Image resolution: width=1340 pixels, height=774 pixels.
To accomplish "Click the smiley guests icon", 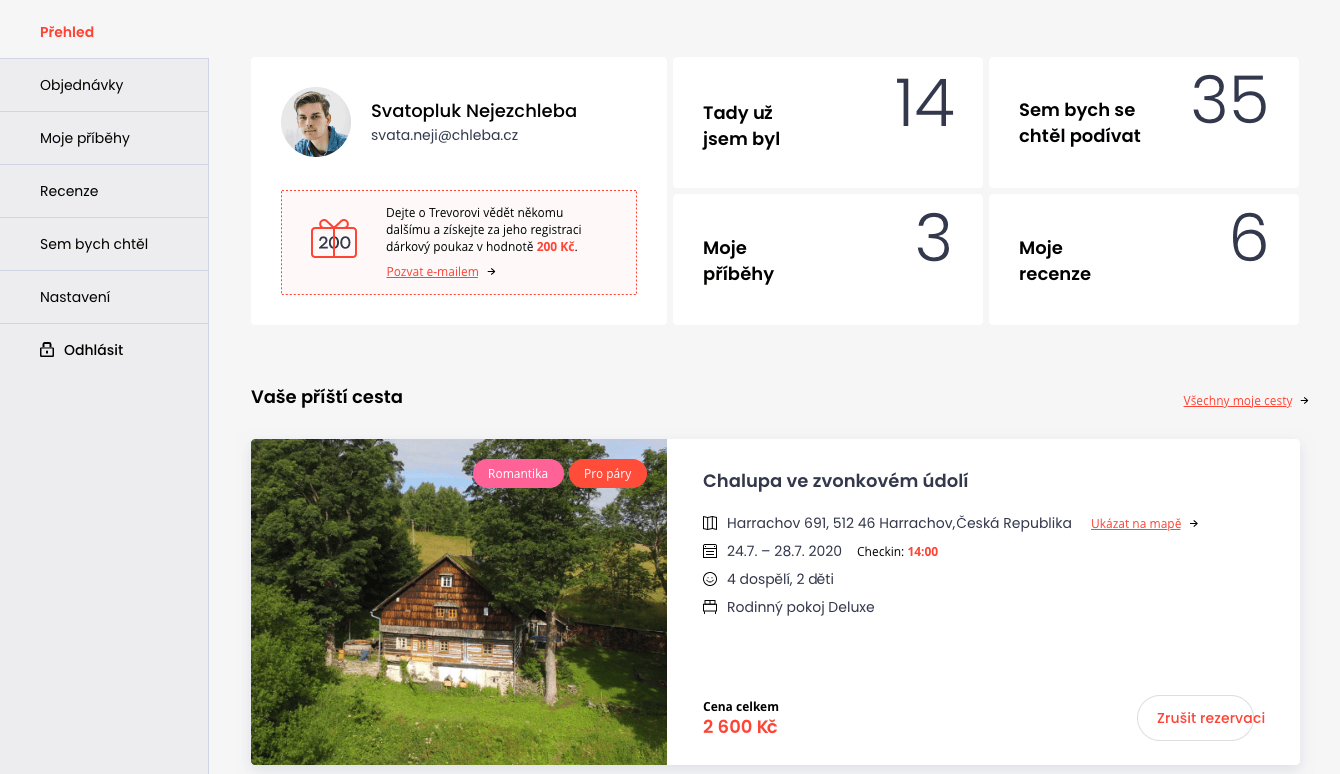I will click(x=710, y=579).
